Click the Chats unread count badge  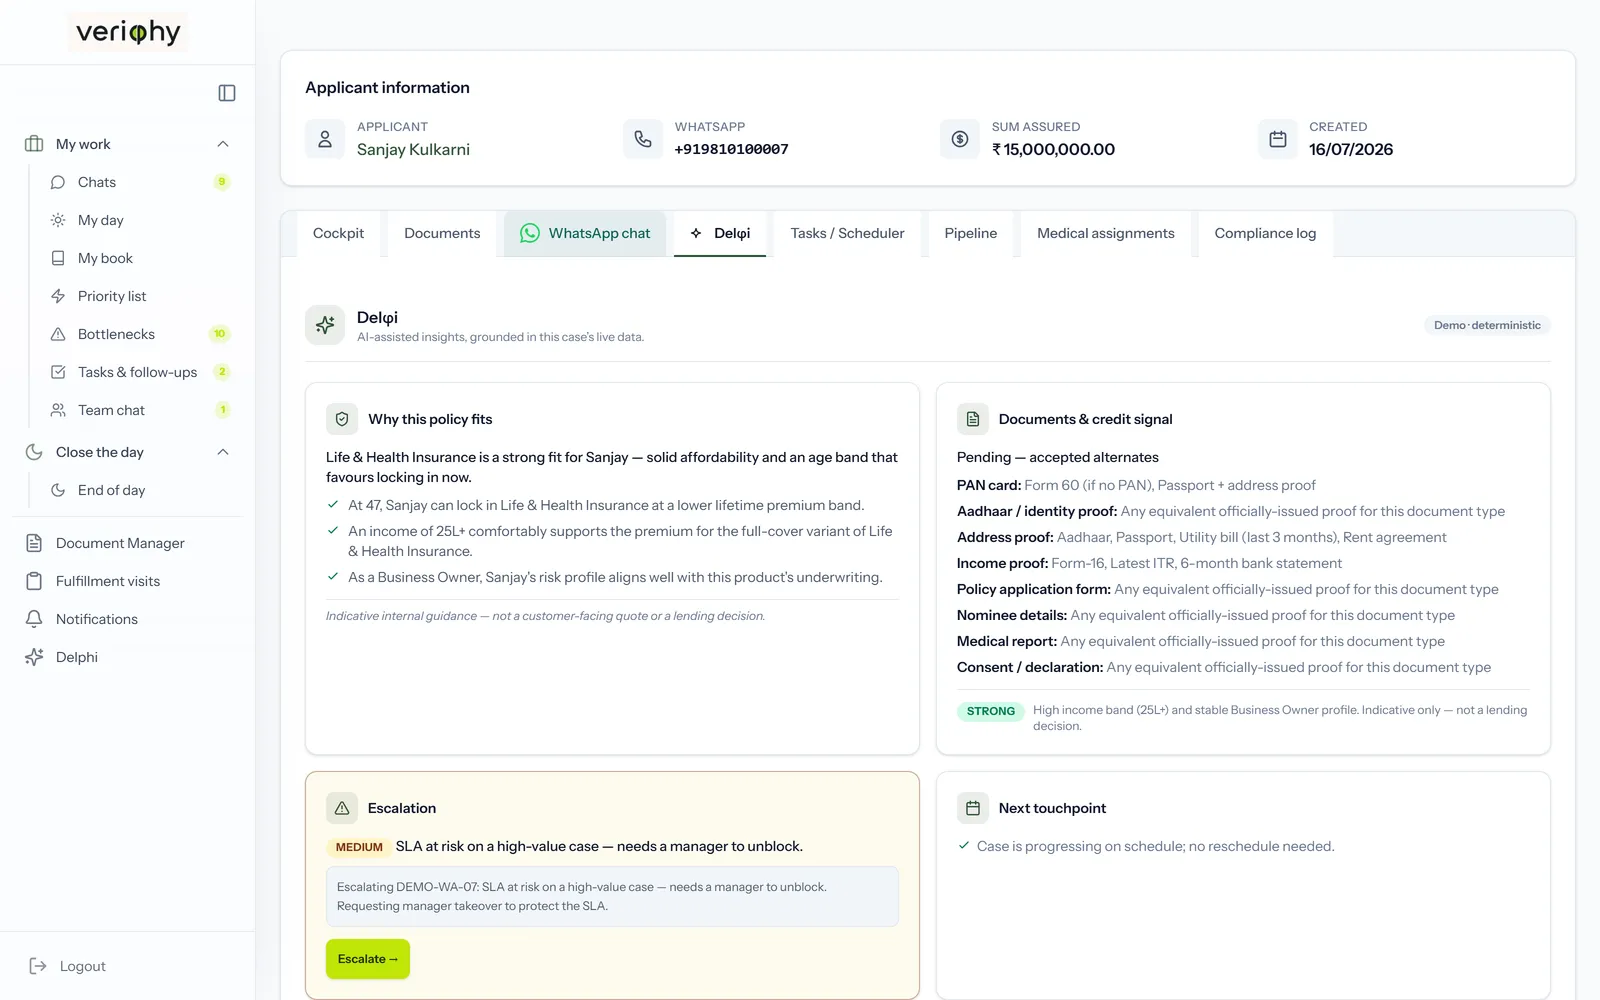[222, 182]
